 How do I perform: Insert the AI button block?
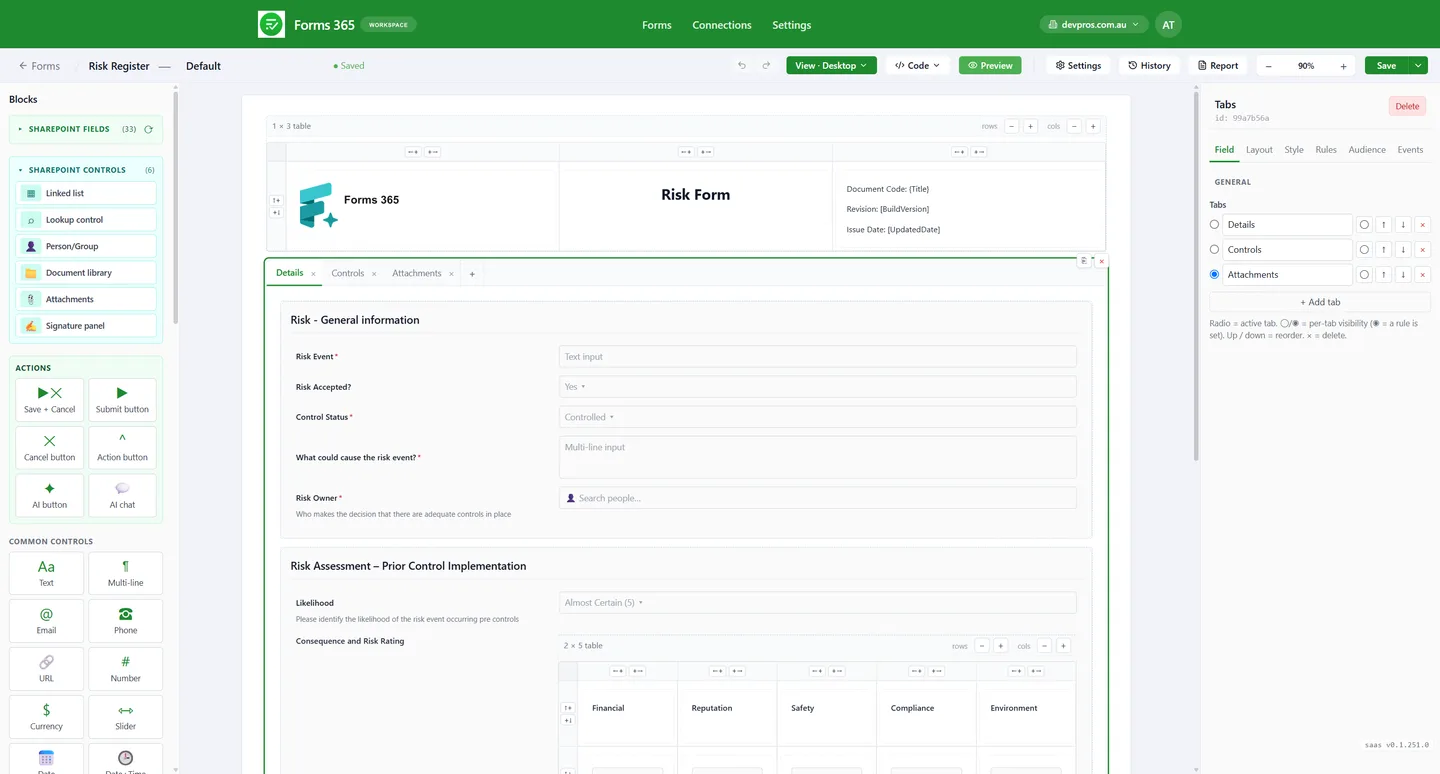pos(49,496)
